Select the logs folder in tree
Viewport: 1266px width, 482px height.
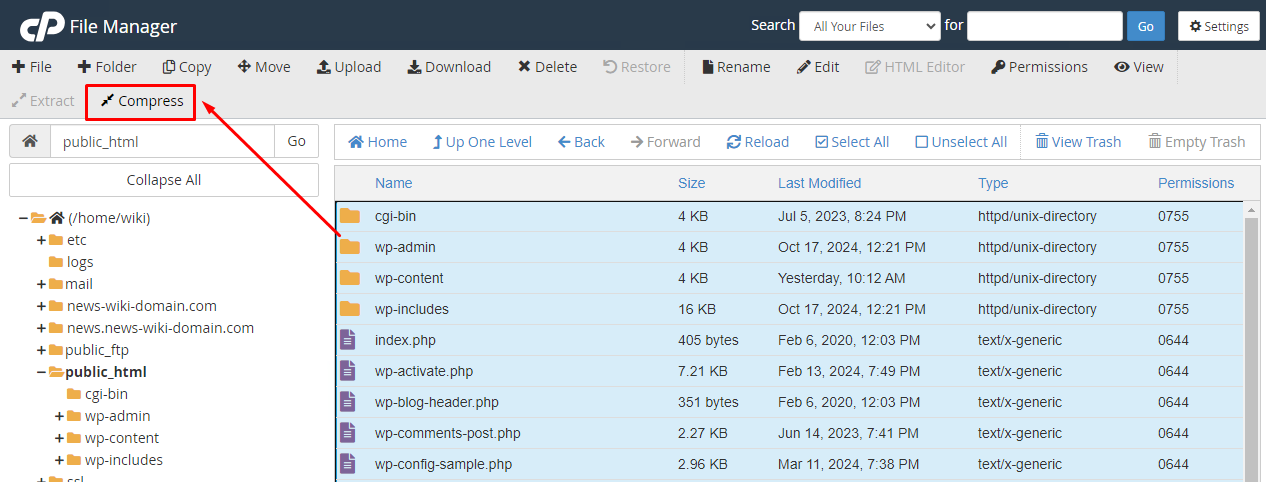tap(80, 262)
